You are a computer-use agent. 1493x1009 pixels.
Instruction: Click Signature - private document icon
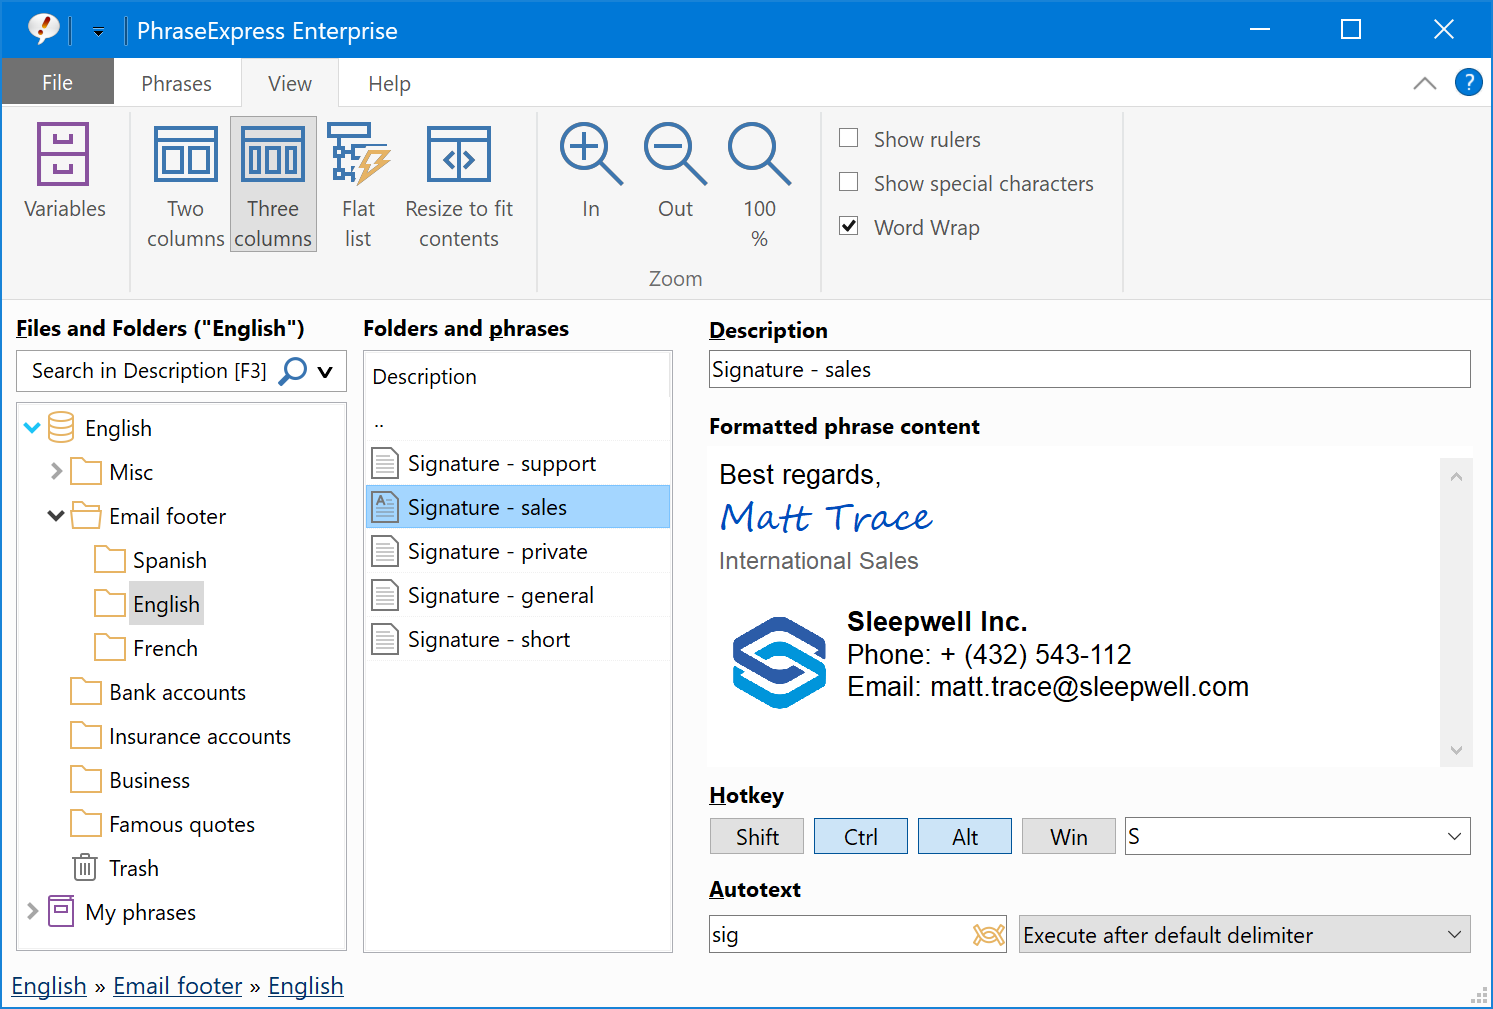[385, 551]
